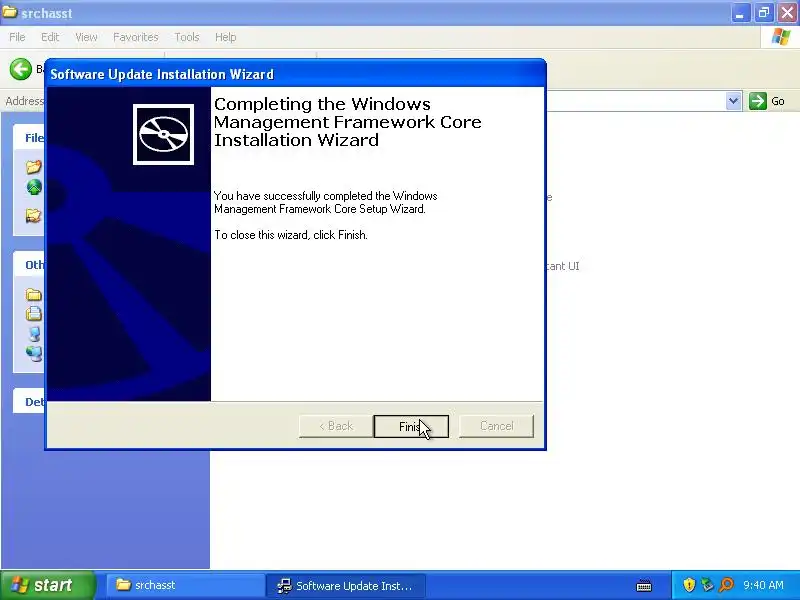This screenshot has height=600, width=800.
Task: Click wizard heading 'Completing the Windows Management Framework'
Action: point(347,122)
